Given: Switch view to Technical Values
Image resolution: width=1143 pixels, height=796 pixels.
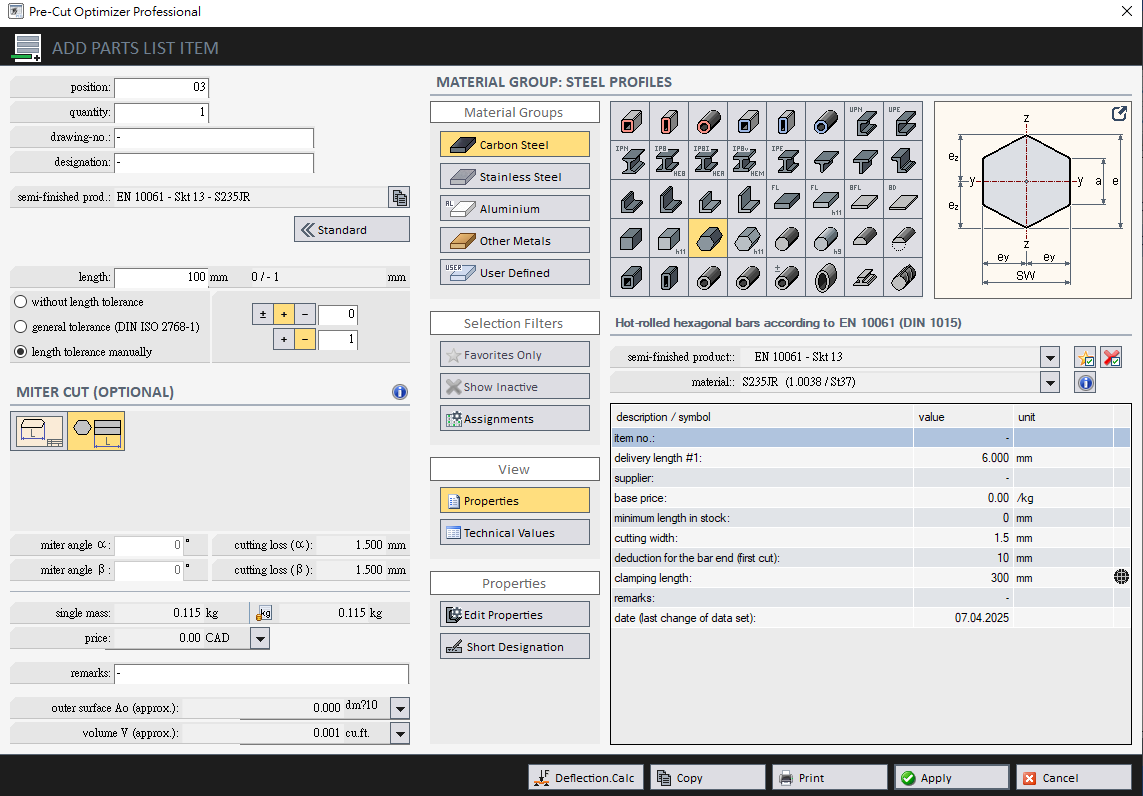Looking at the screenshot, I should point(514,533).
